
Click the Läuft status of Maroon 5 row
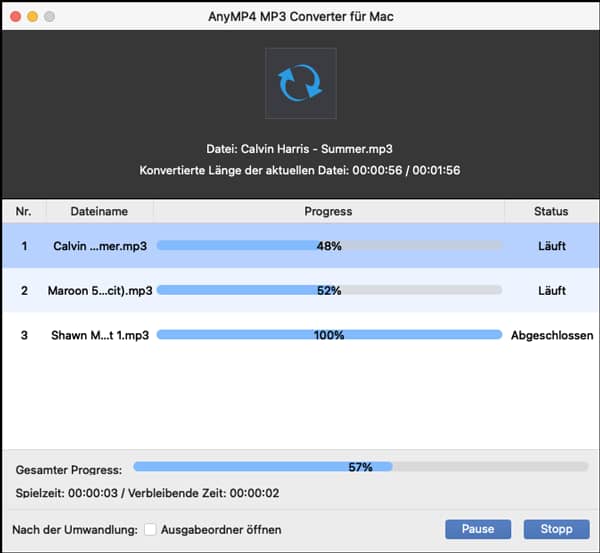pyautogui.click(x=552, y=291)
